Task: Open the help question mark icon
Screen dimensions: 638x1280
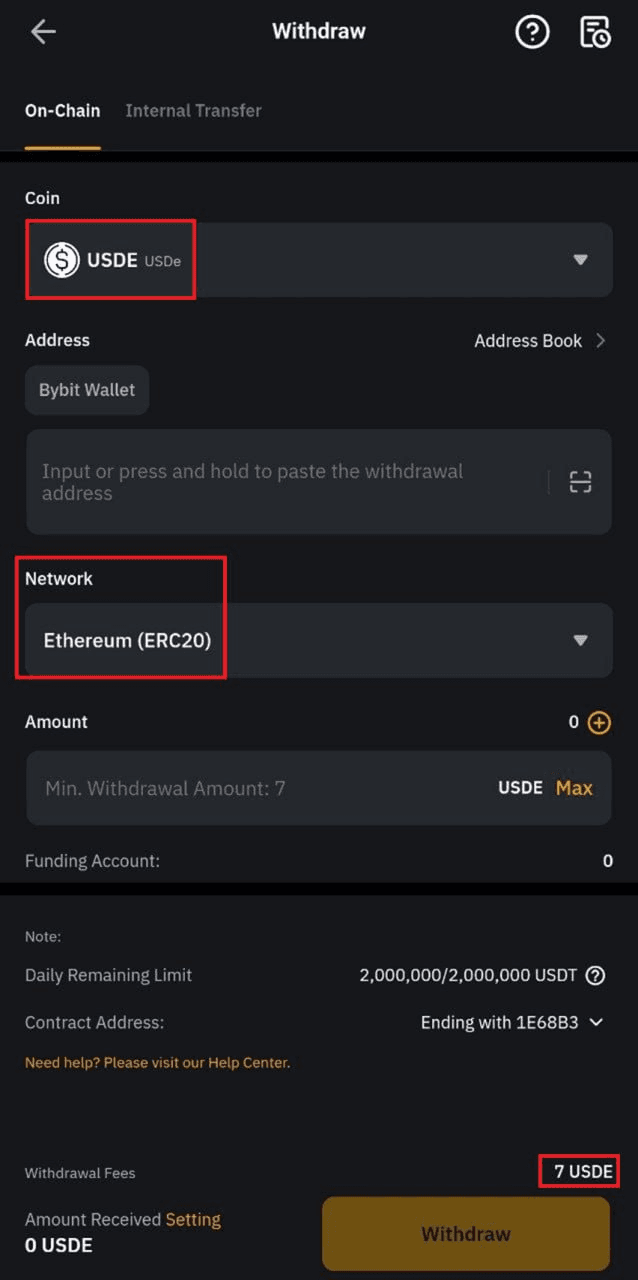Action: tap(532, 32)
